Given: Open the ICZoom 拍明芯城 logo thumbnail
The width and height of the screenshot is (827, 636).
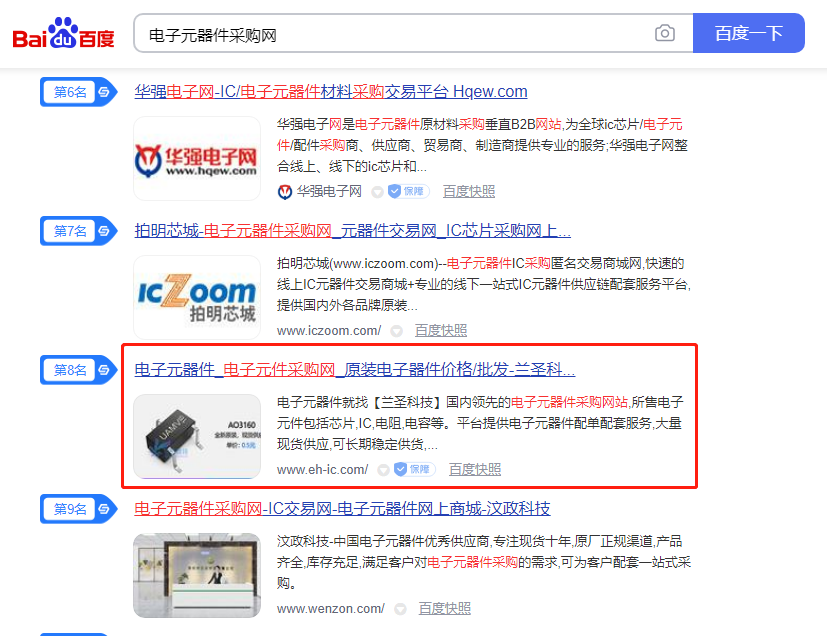Looking at the screenshot, I should 197,297.
